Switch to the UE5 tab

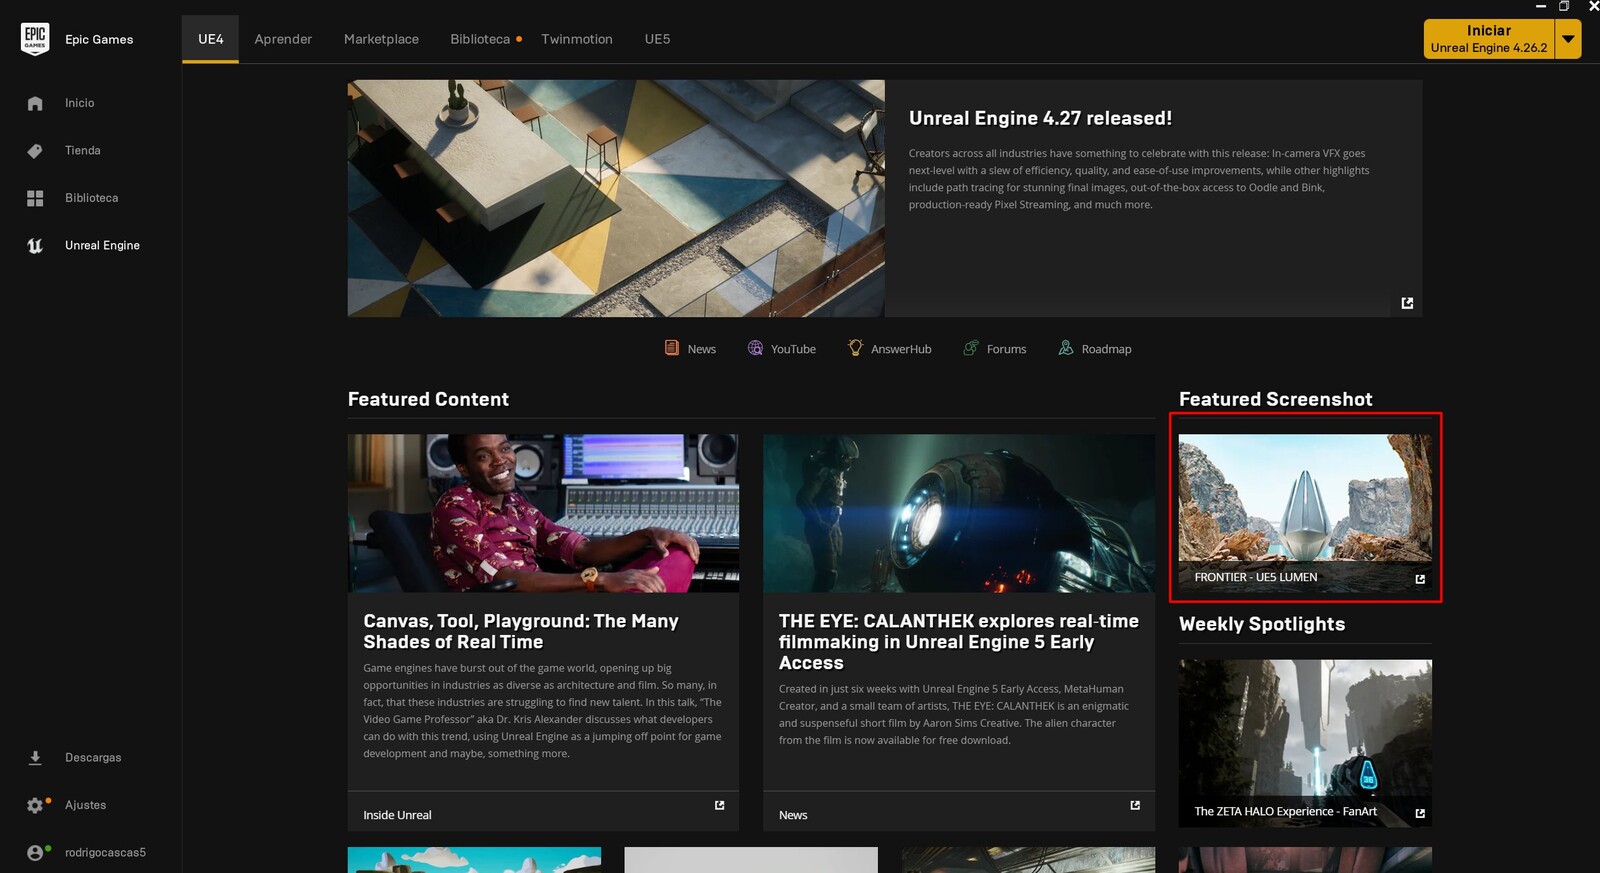[x=657, y=39]
